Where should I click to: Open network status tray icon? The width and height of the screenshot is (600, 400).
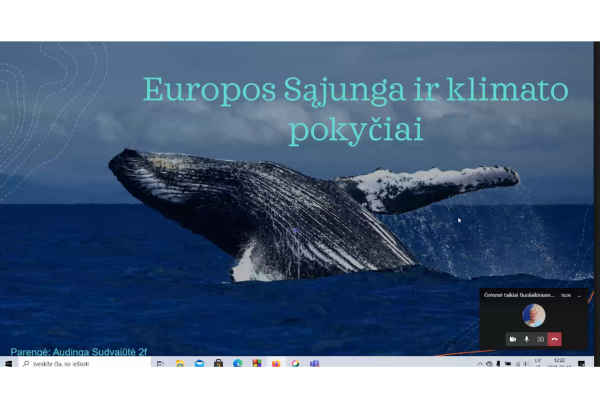[517, 364]
